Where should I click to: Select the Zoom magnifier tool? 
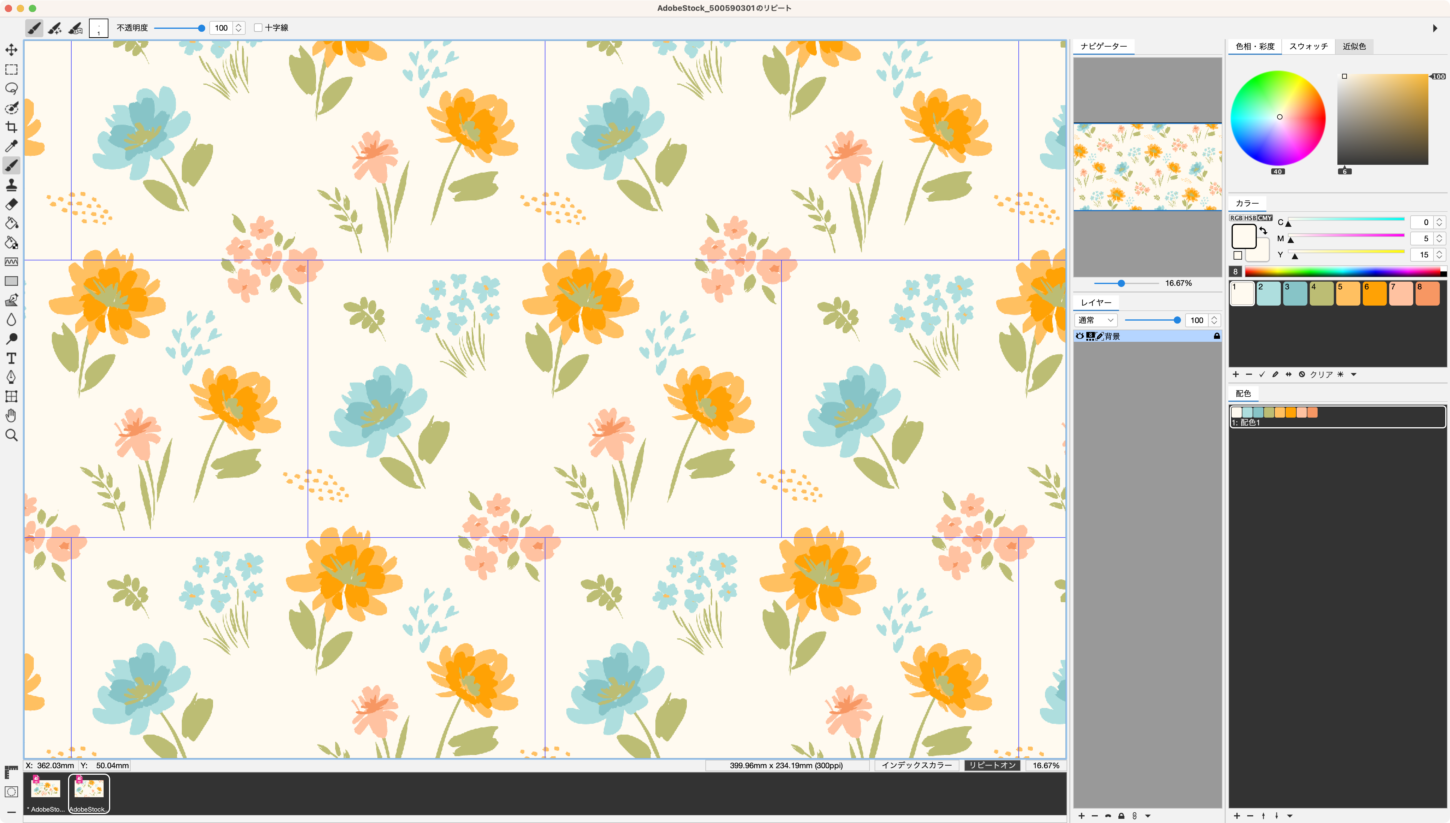(x=11, y=435)
